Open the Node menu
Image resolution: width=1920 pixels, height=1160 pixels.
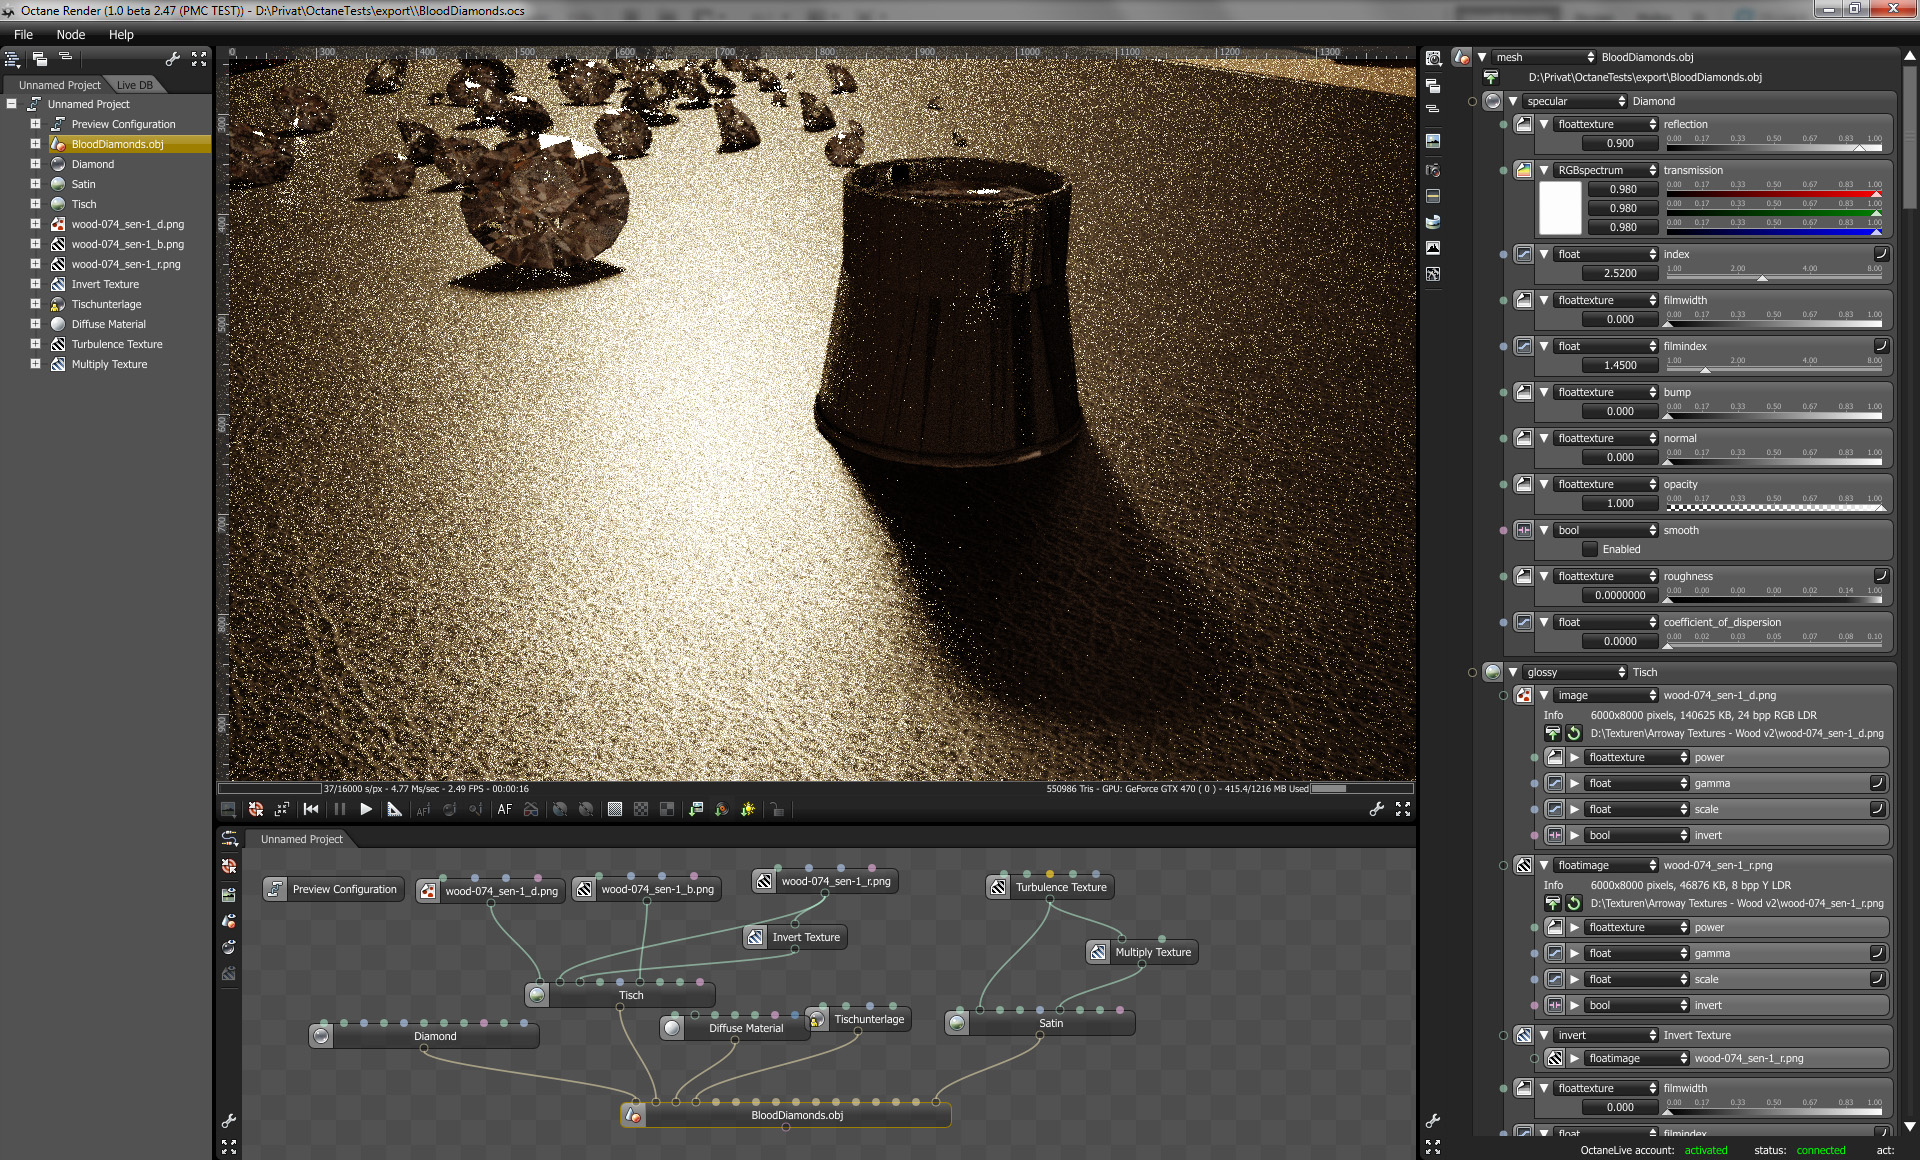70,34
